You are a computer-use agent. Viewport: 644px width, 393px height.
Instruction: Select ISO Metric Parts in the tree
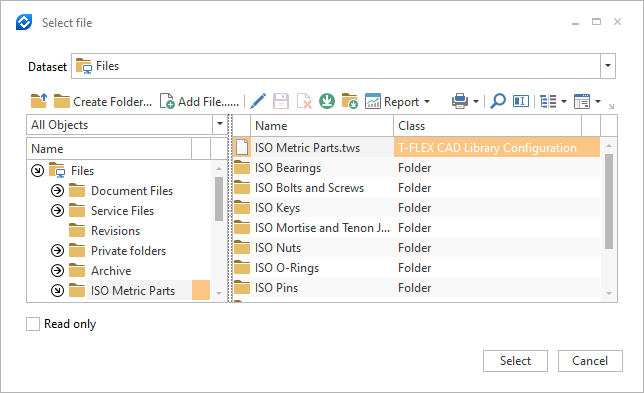point(133,291)
